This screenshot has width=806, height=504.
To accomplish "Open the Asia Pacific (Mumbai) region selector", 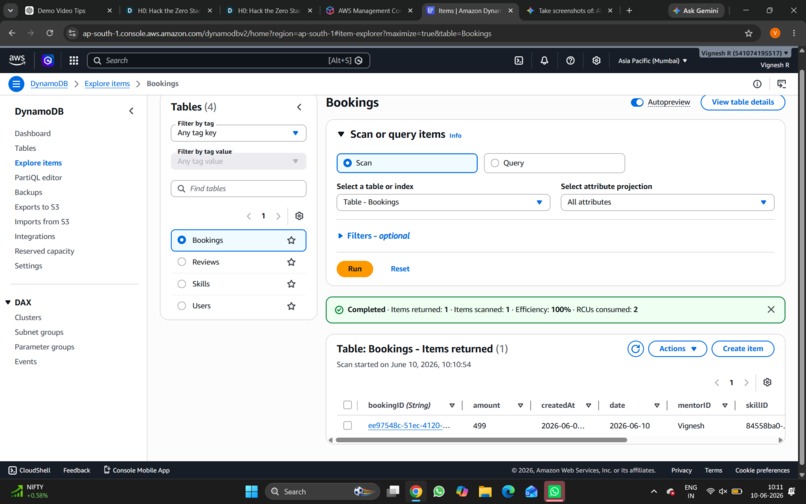I will [652, 61].
